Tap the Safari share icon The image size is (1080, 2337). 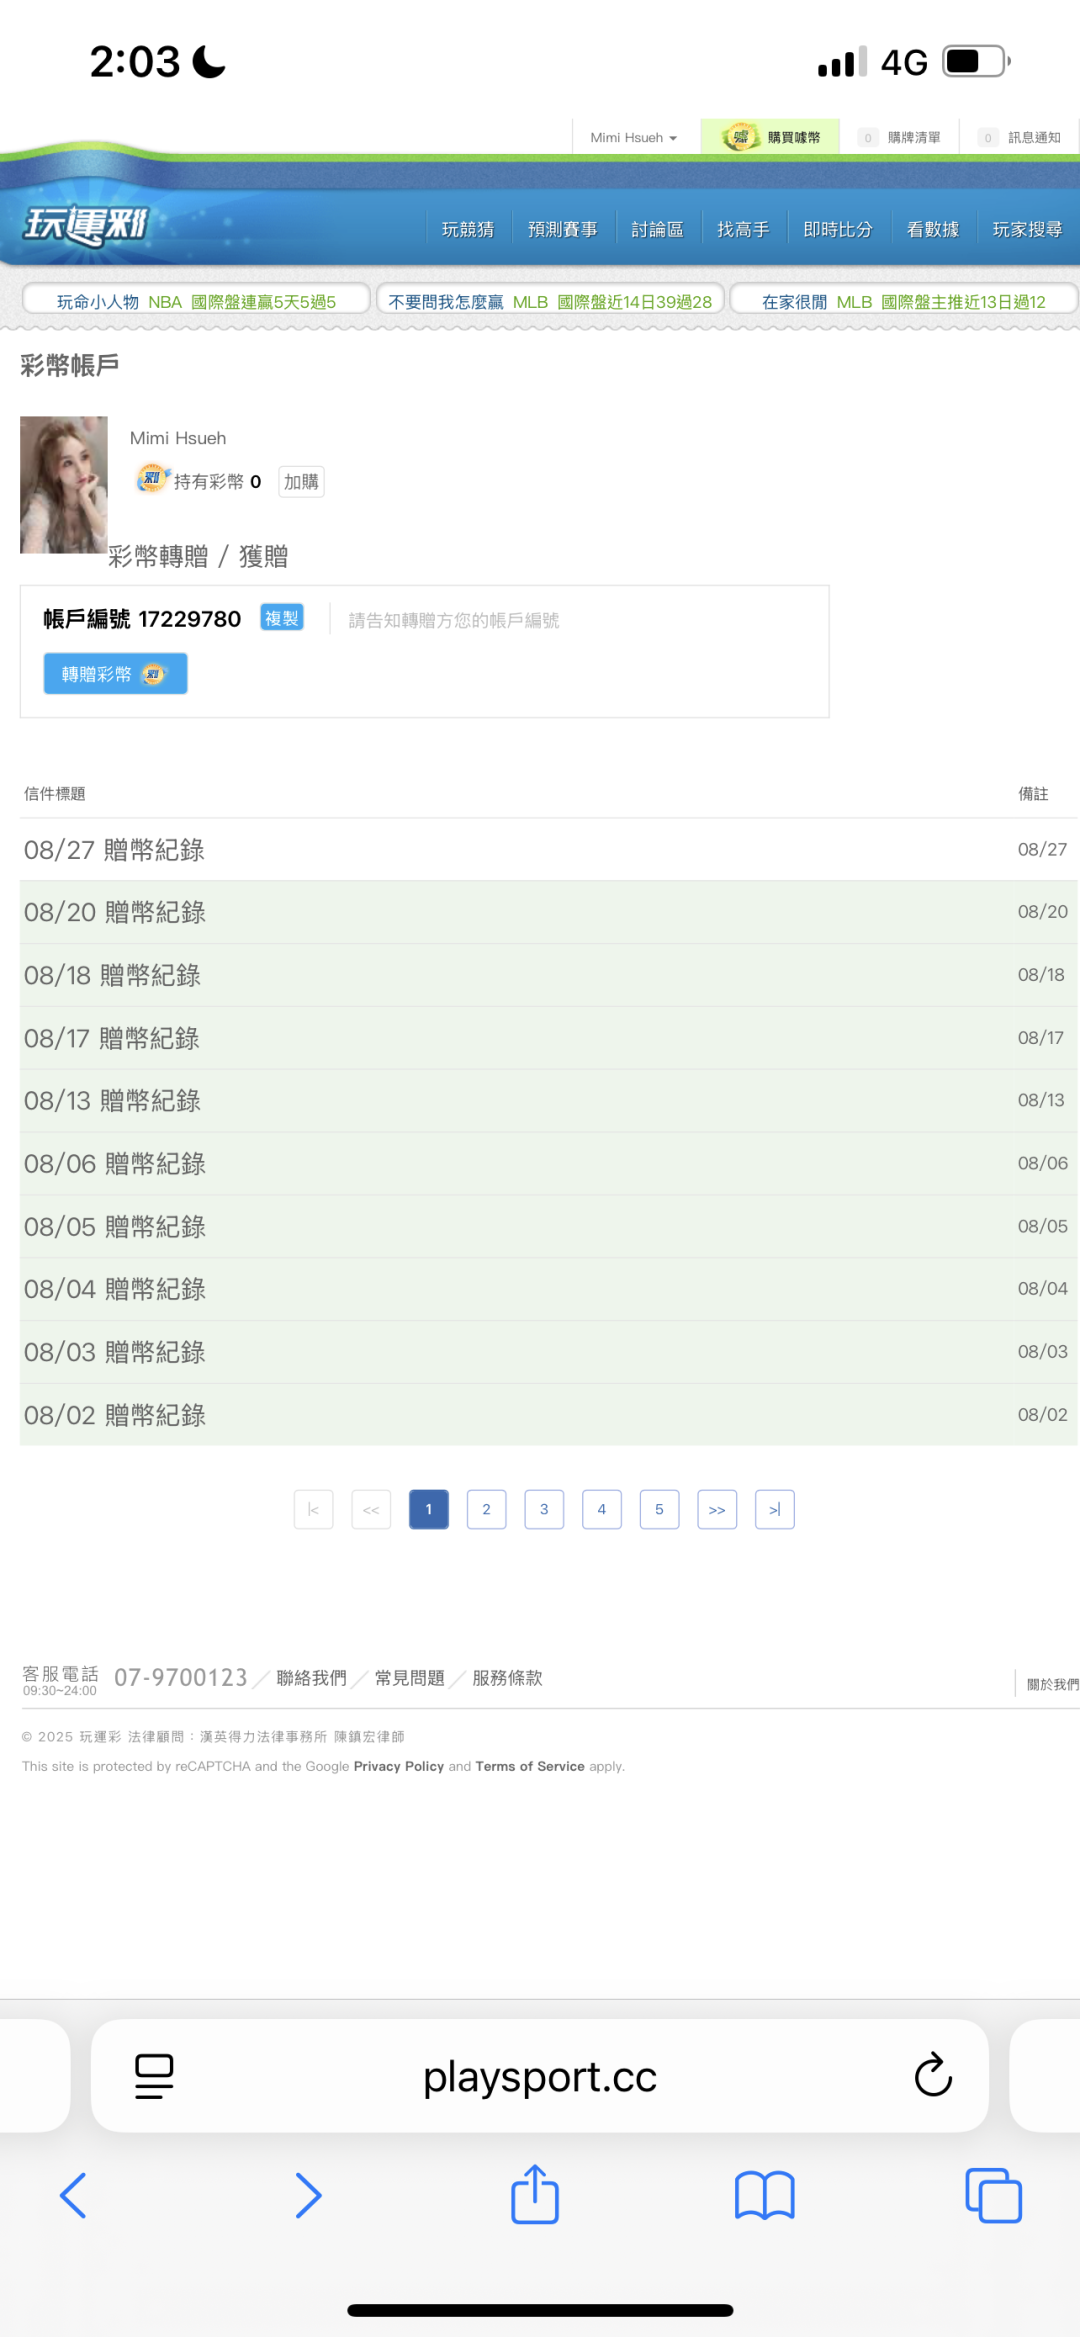point(535,2195)
